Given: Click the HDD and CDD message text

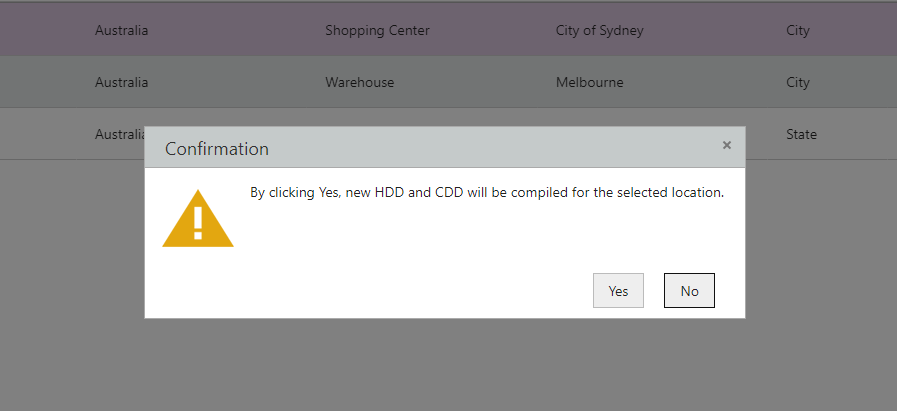Looking at the screenshot, I should [487, 193].
